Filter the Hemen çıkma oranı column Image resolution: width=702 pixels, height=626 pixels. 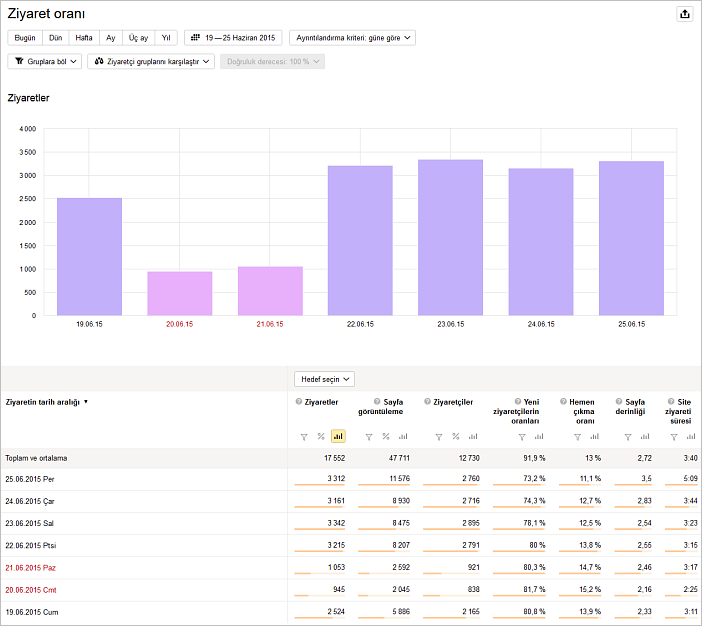(578, 437)
